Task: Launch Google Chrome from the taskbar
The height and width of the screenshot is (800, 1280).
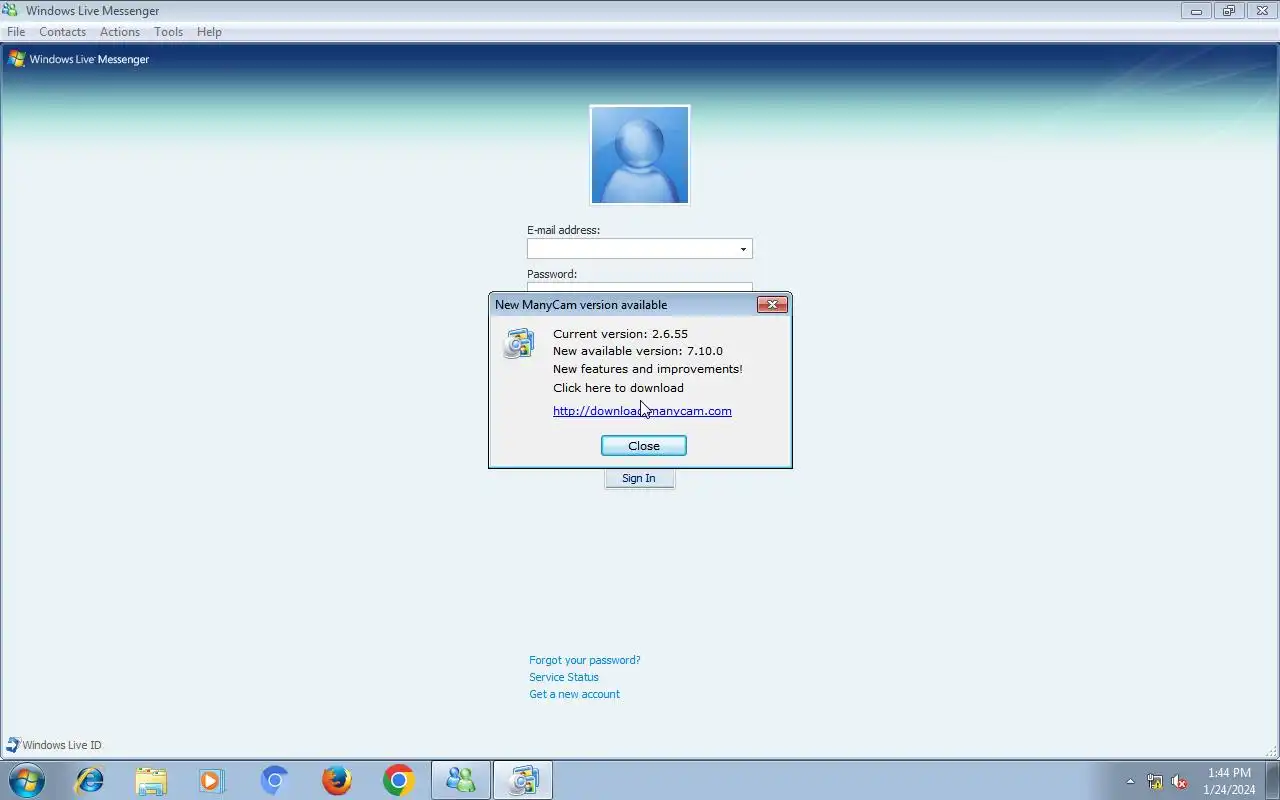Action: pyautogui.click(x=398, y=780)
